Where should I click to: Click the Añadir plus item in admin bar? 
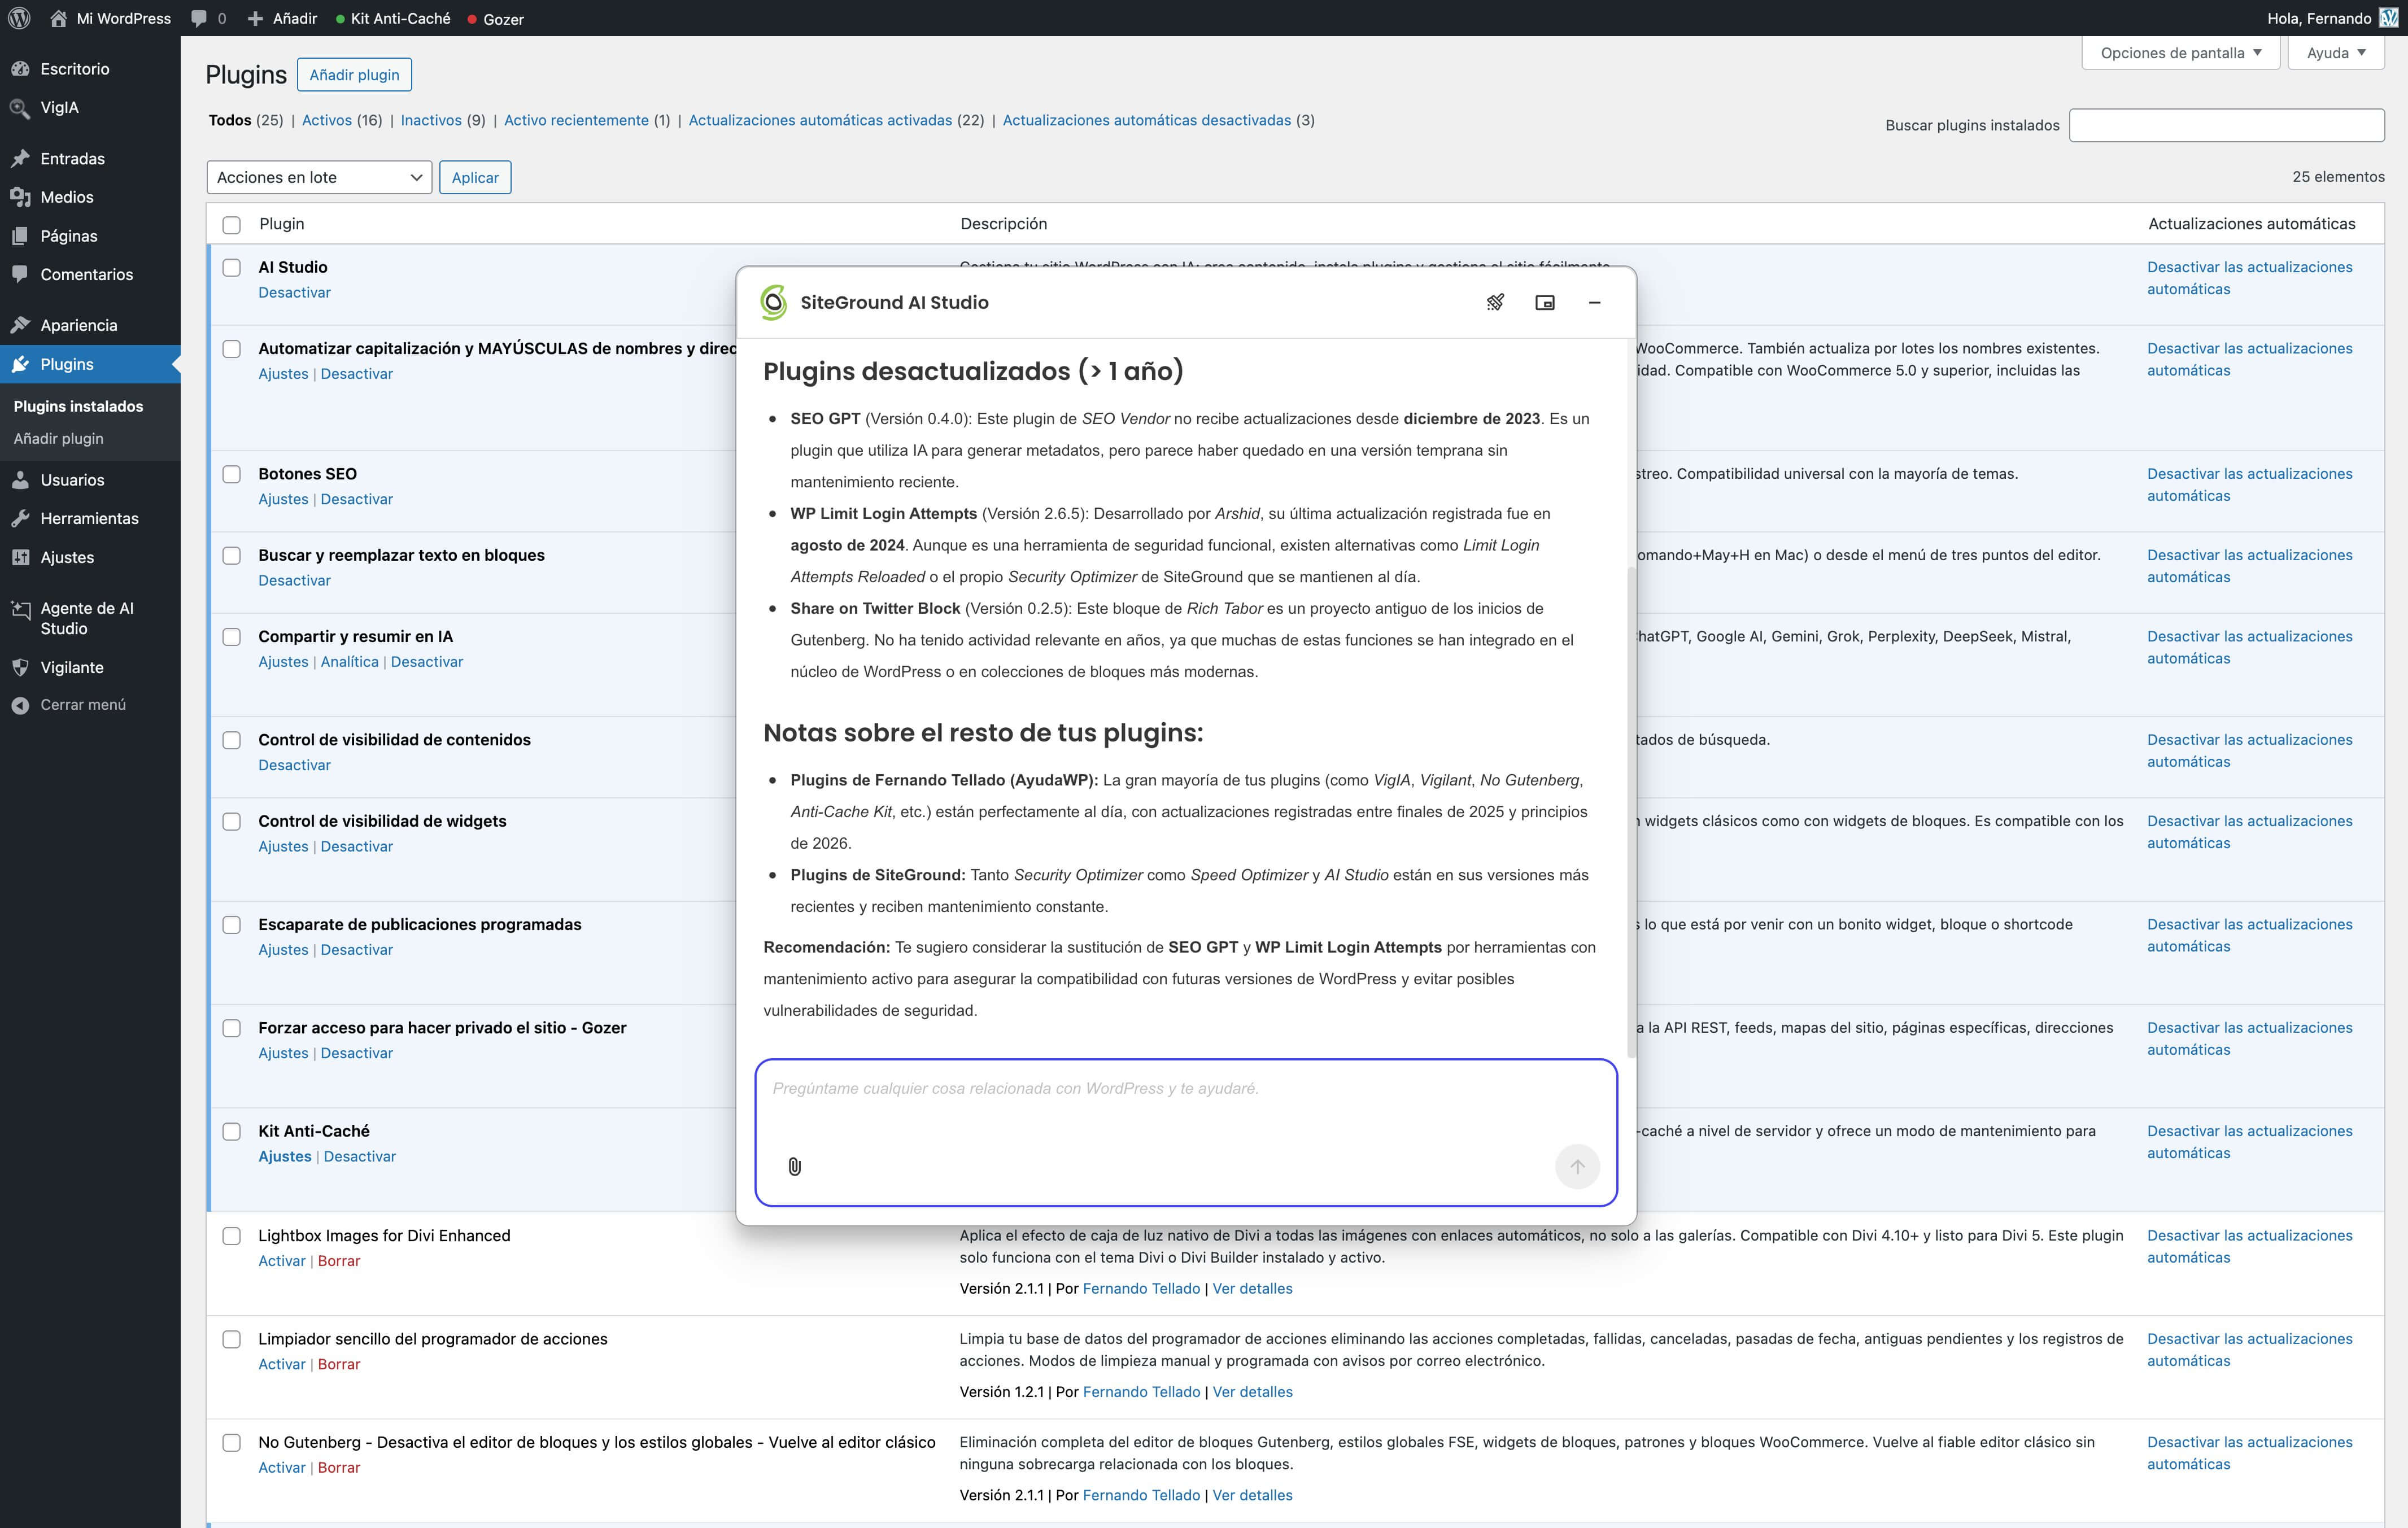pyautogui.click(x=282, y=18)
